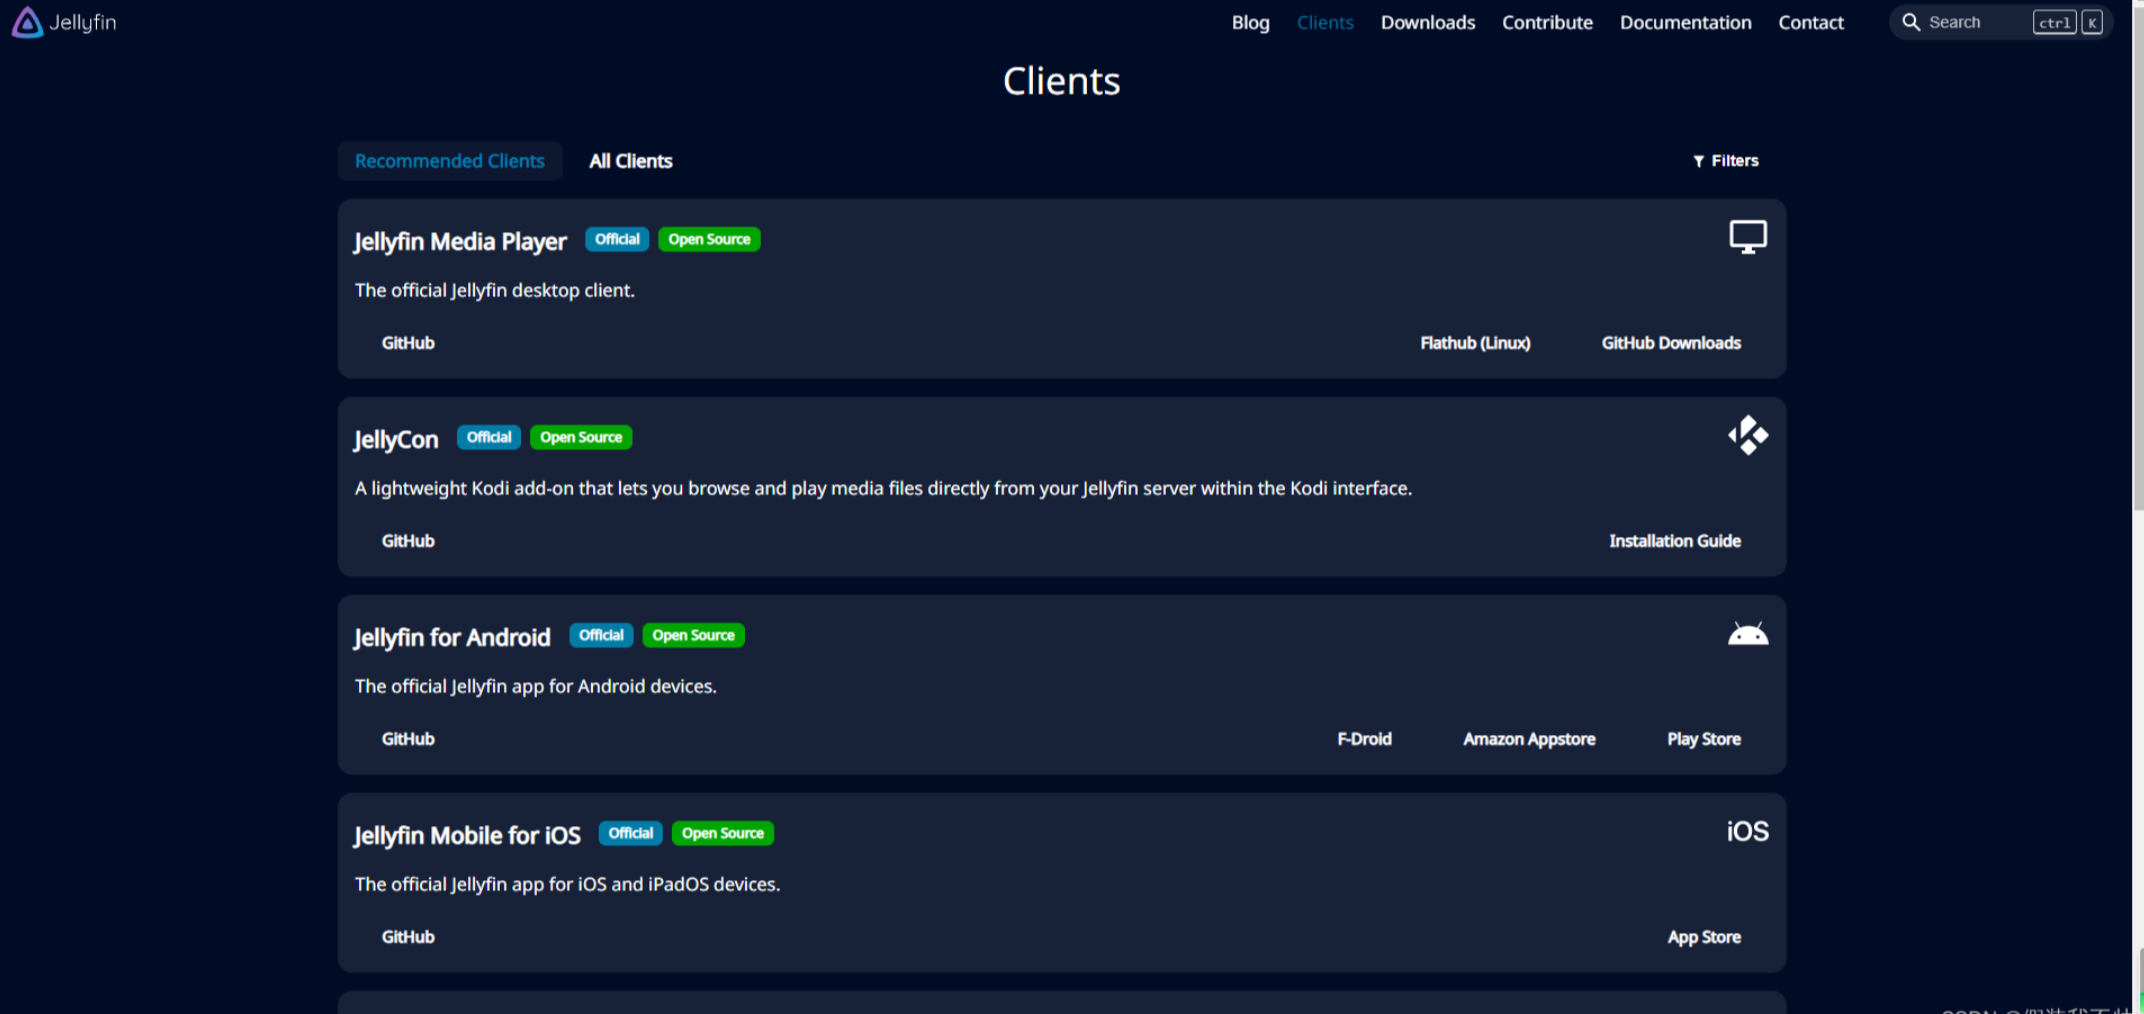Open GitHub link for Jellyfin for Android
Screen dimensions: 2144x1014
408,739
